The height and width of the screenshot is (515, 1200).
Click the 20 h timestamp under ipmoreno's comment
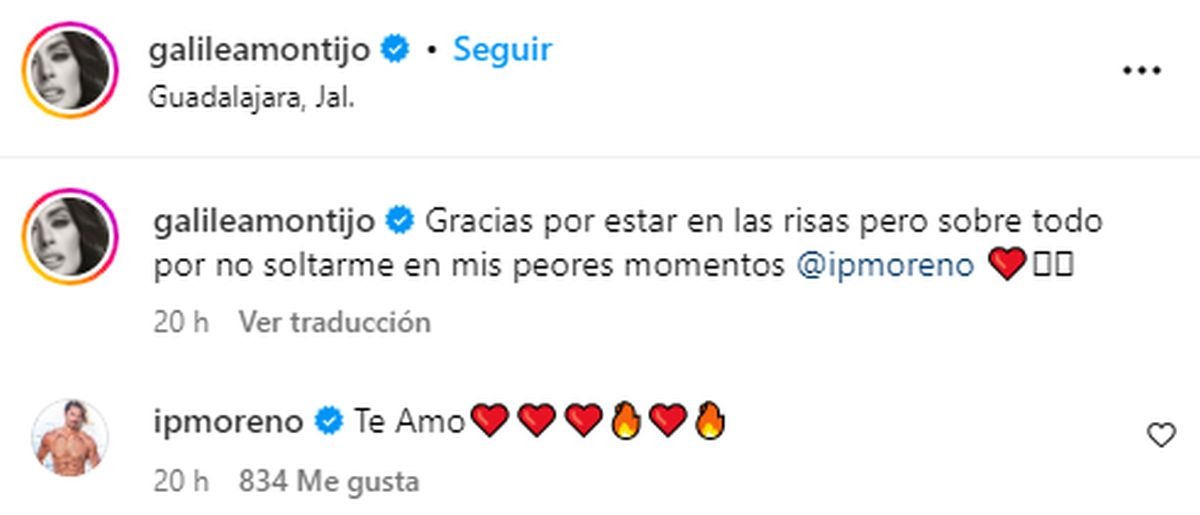coord(180,481)
